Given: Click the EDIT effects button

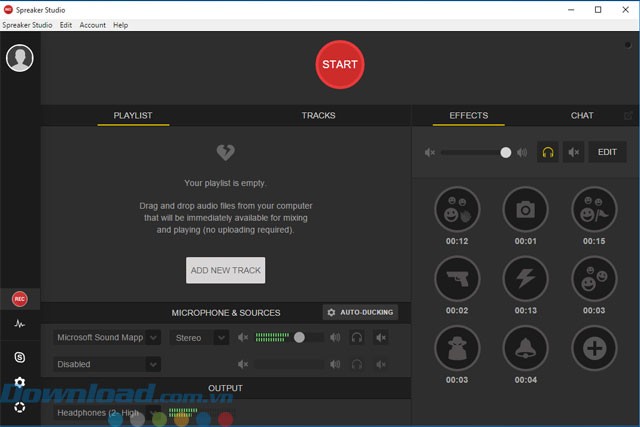Looking at the screenshot, I should pyautogui.click(x=607, y=152).
